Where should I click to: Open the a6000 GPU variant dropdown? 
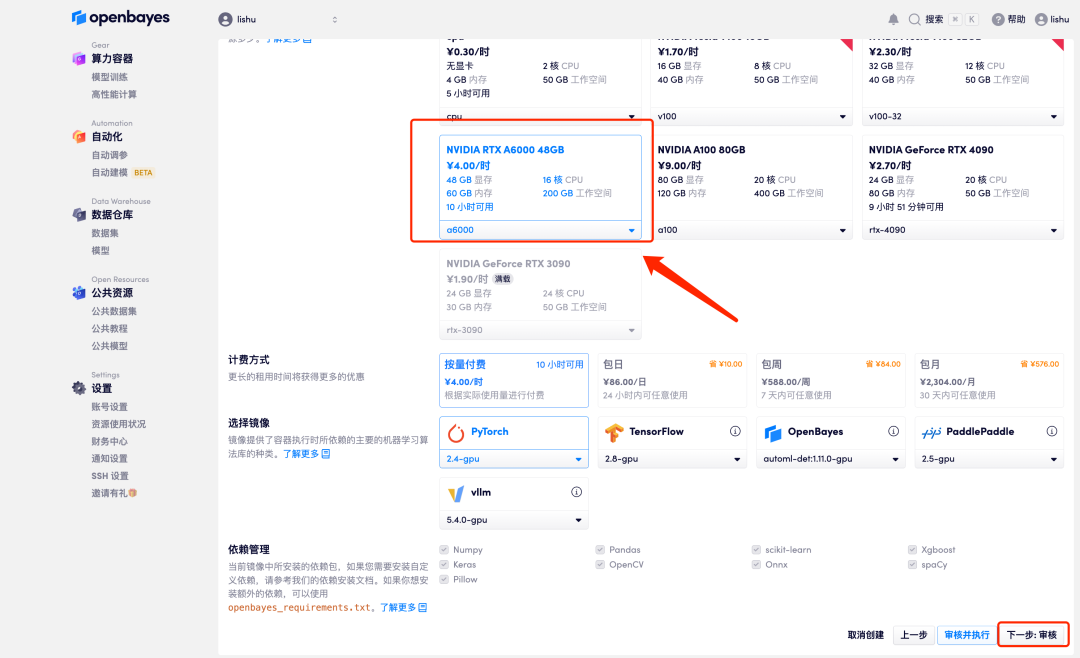tap(541, 229)
